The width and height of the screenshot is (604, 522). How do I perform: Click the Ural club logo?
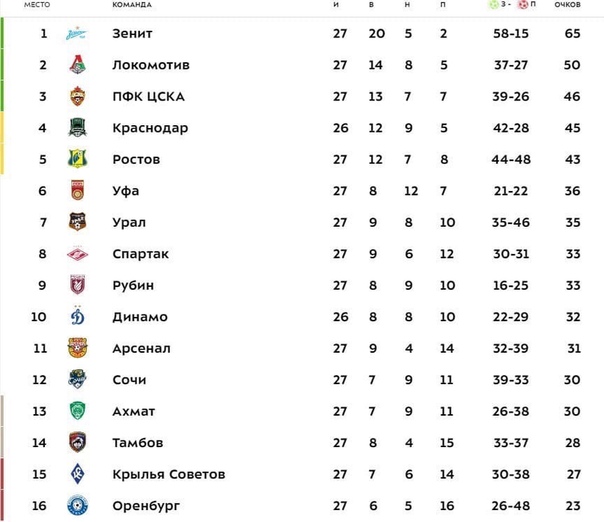coord(78,222)
